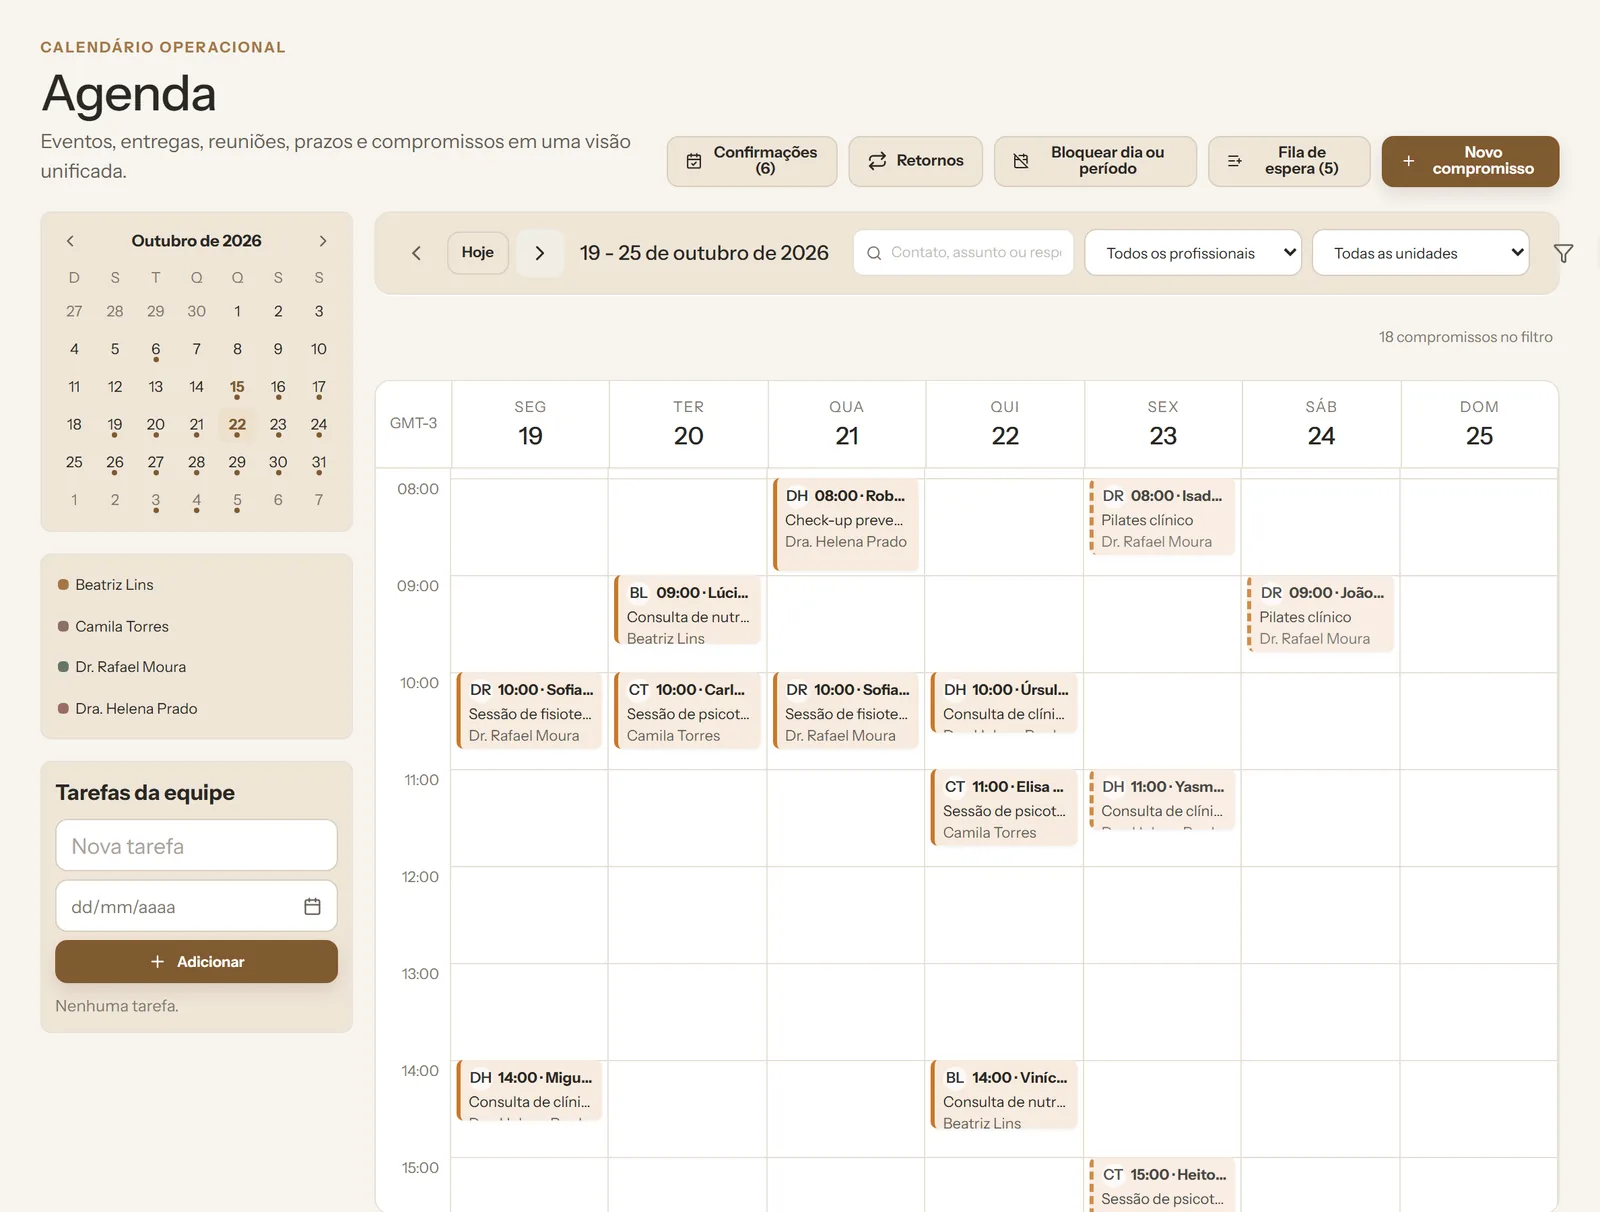This screenshot has height=1212, width=1600.
Task: Click QUA 21 day column header
Action: click(847, 424)
